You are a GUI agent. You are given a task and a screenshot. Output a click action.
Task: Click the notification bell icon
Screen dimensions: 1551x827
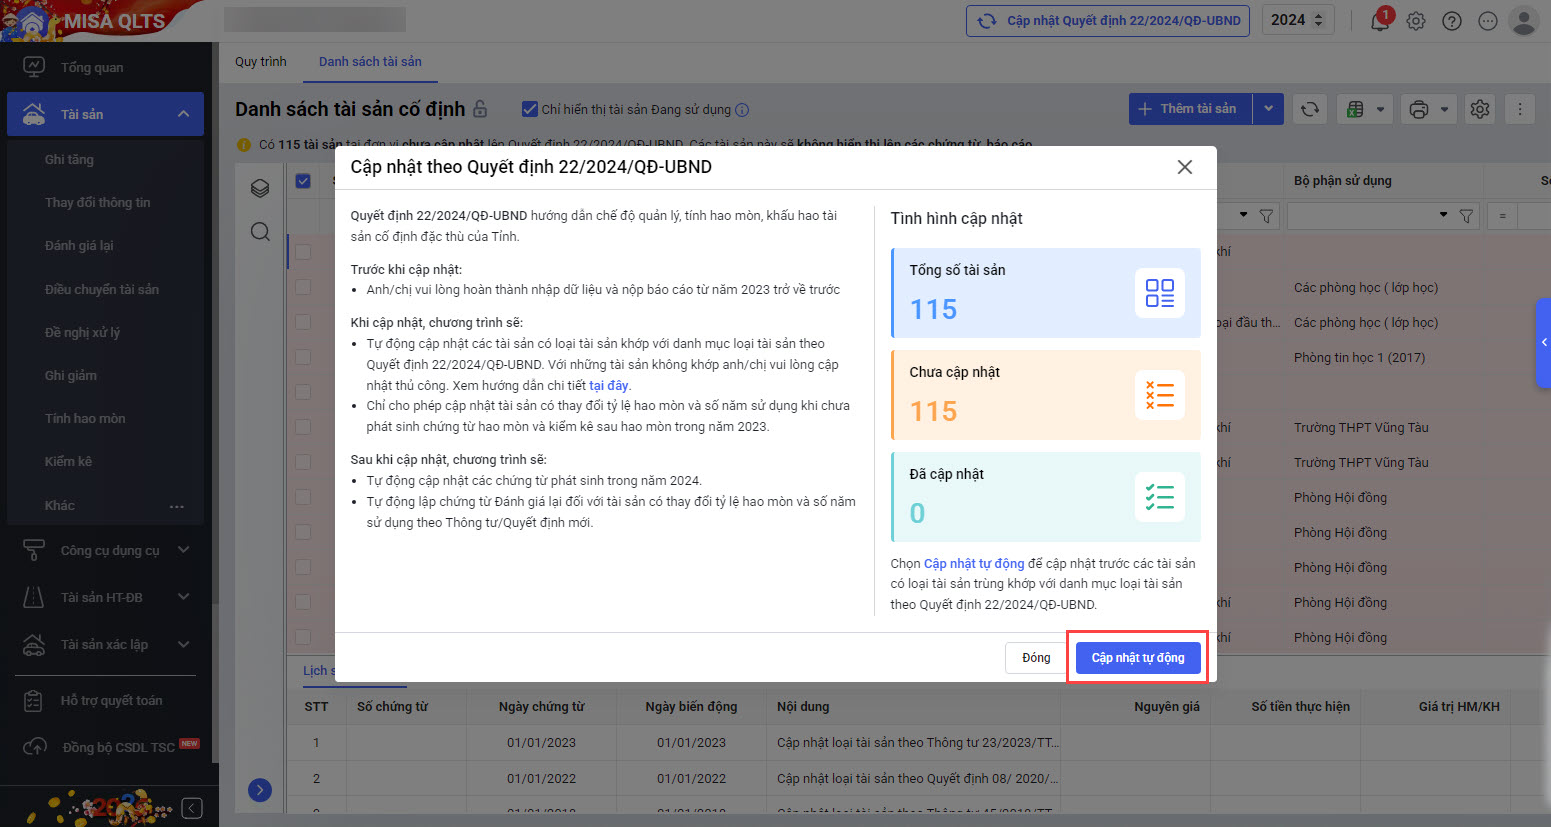[x=1380, y=21]
